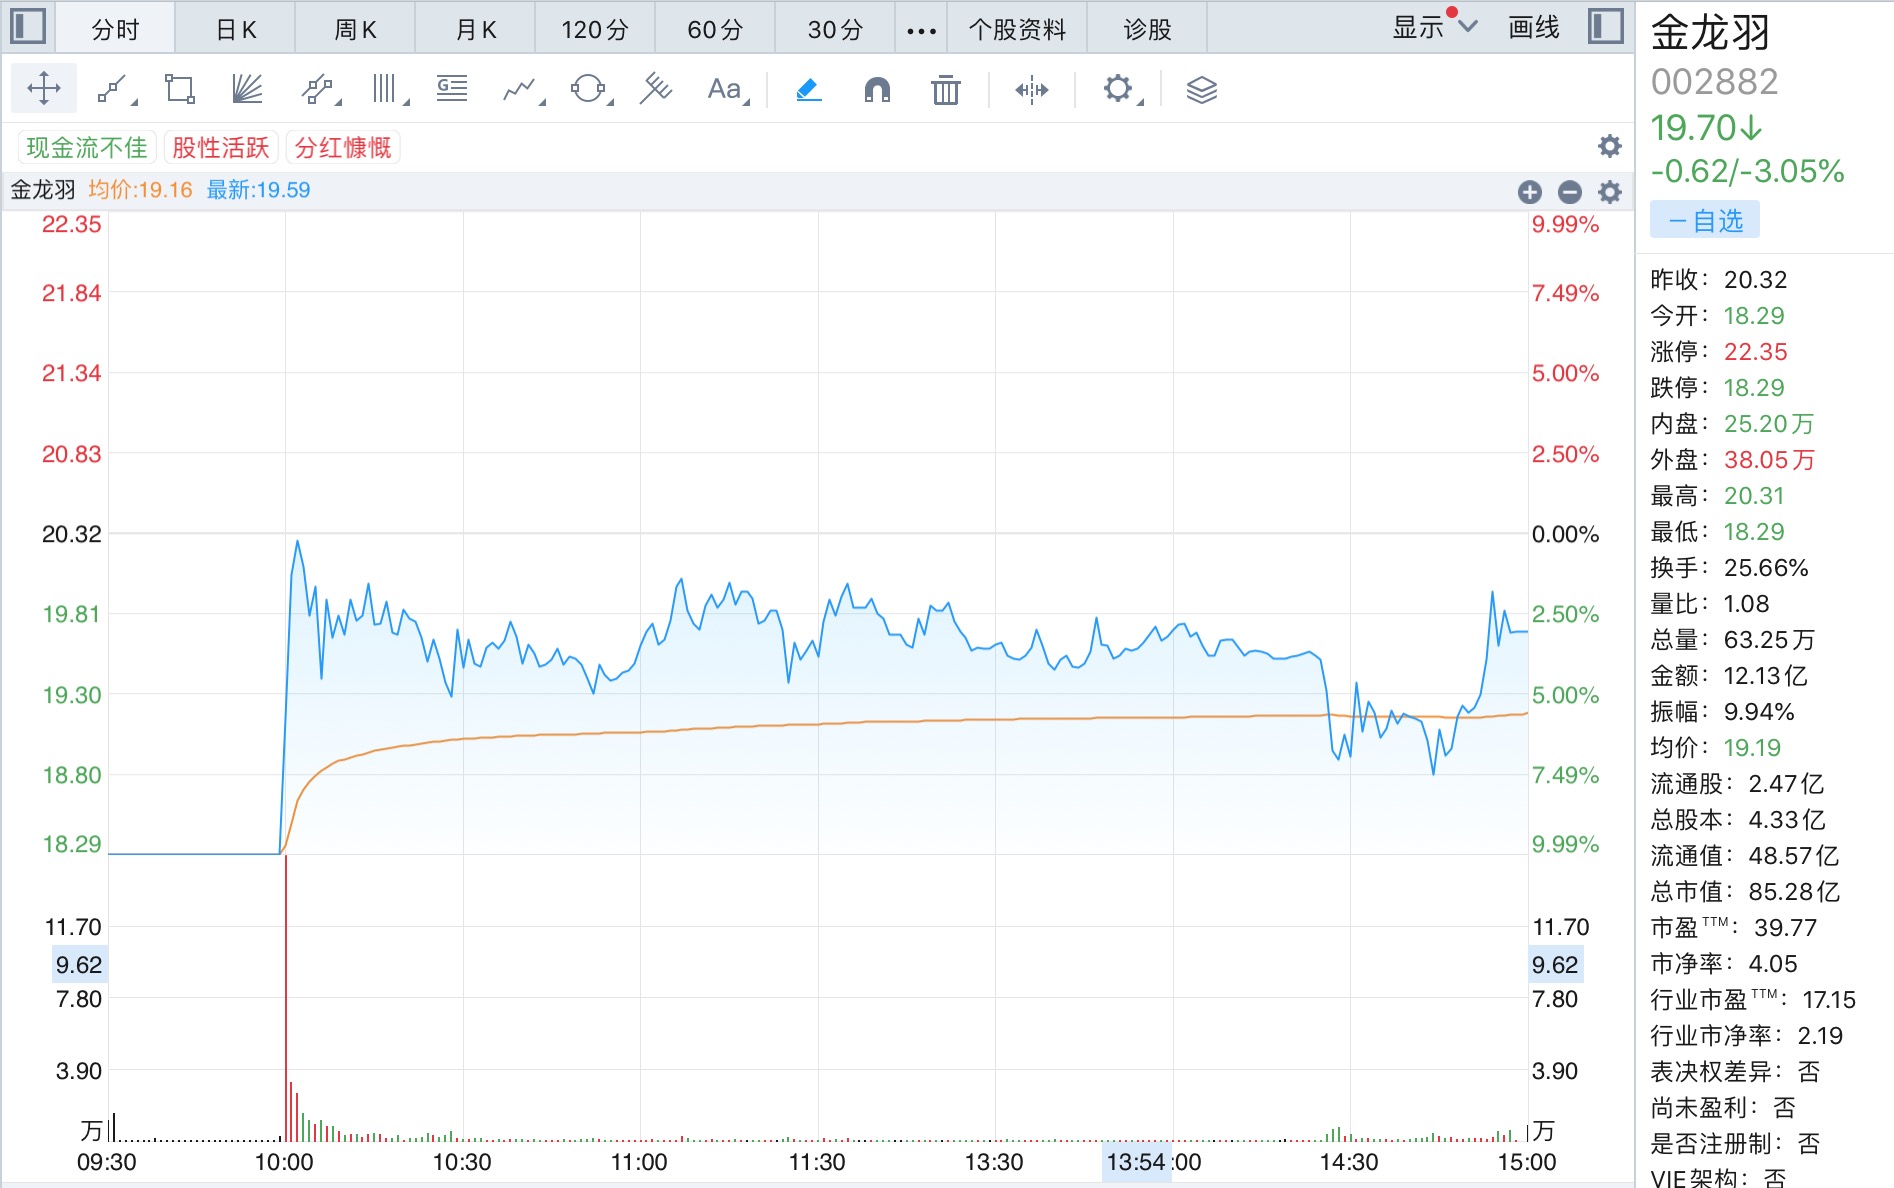
Task: Toggle the right info panel
Action: pos(1605,27)
